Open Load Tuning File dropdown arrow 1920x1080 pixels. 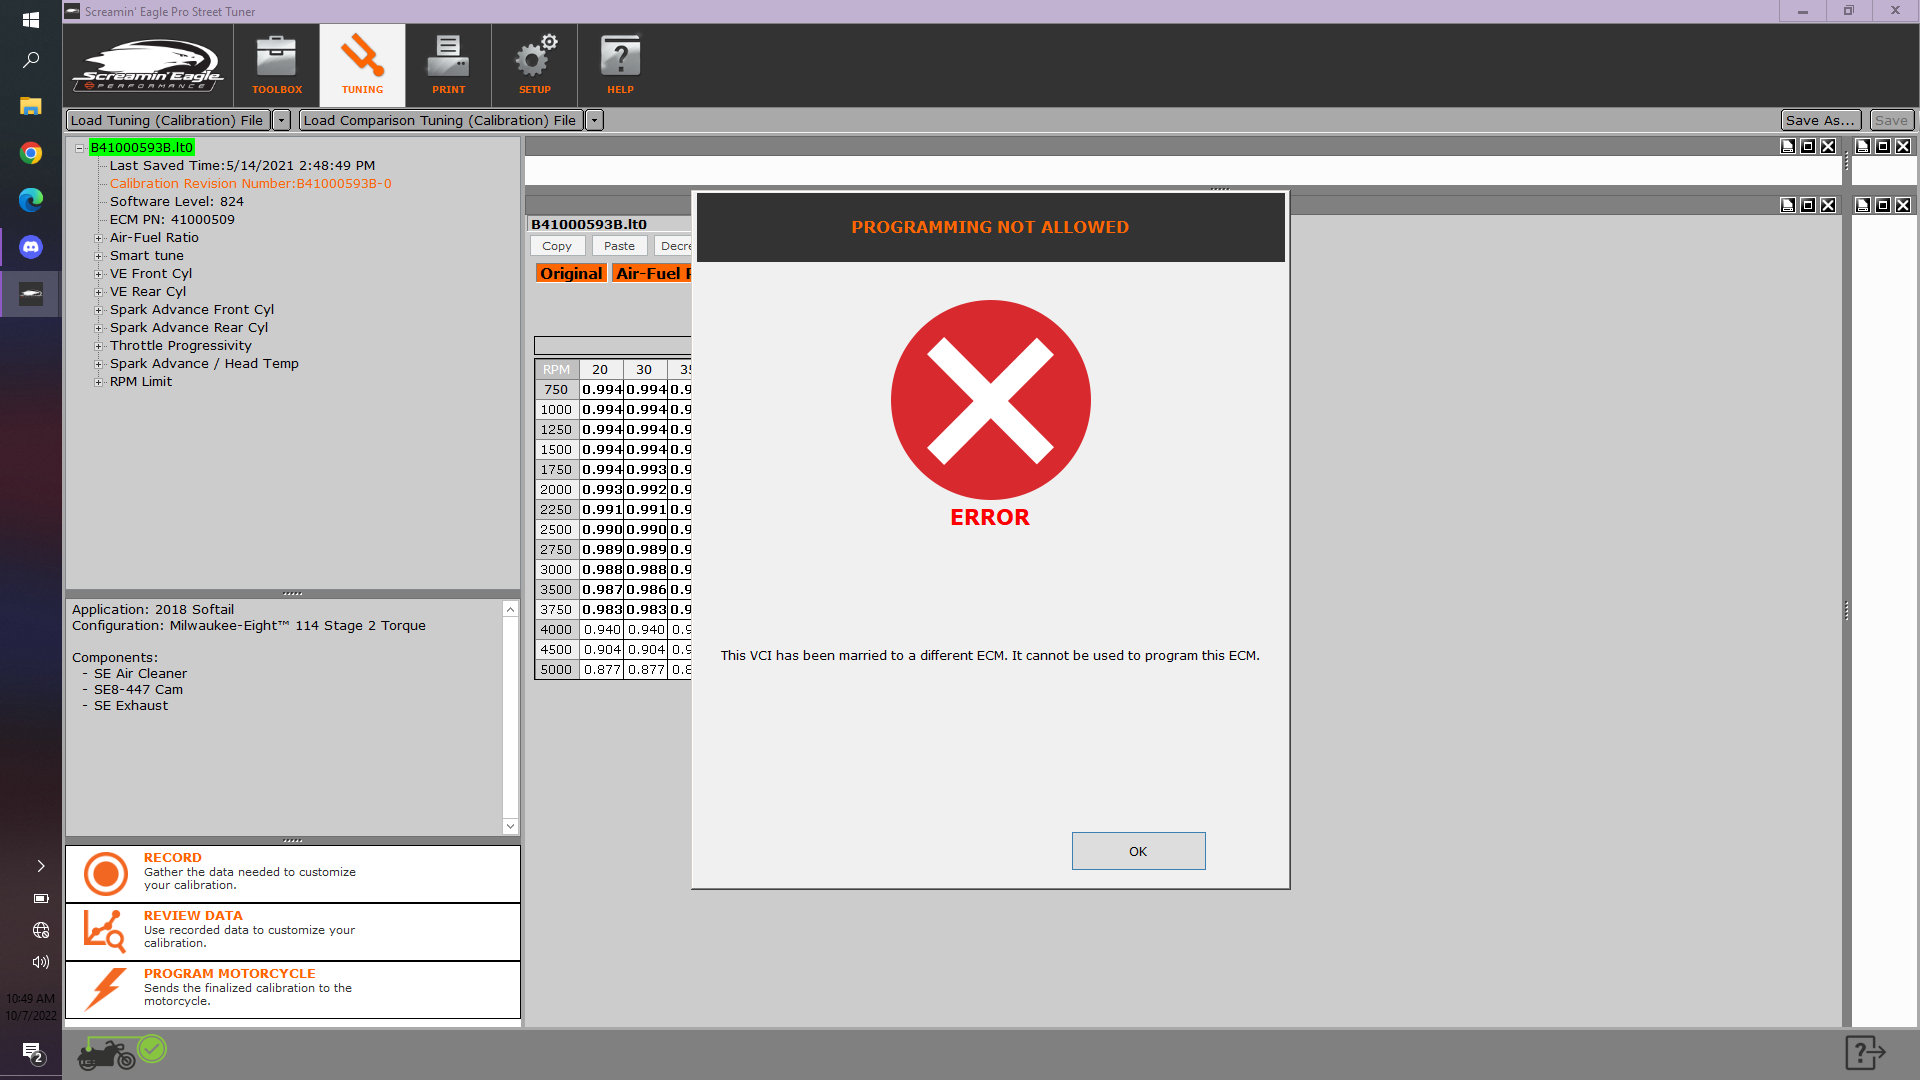click(282, 121)
